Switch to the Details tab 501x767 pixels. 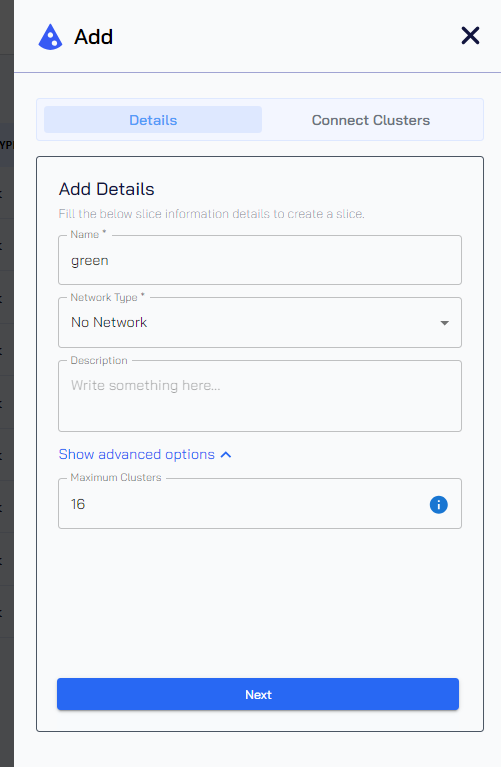[153, 120]
